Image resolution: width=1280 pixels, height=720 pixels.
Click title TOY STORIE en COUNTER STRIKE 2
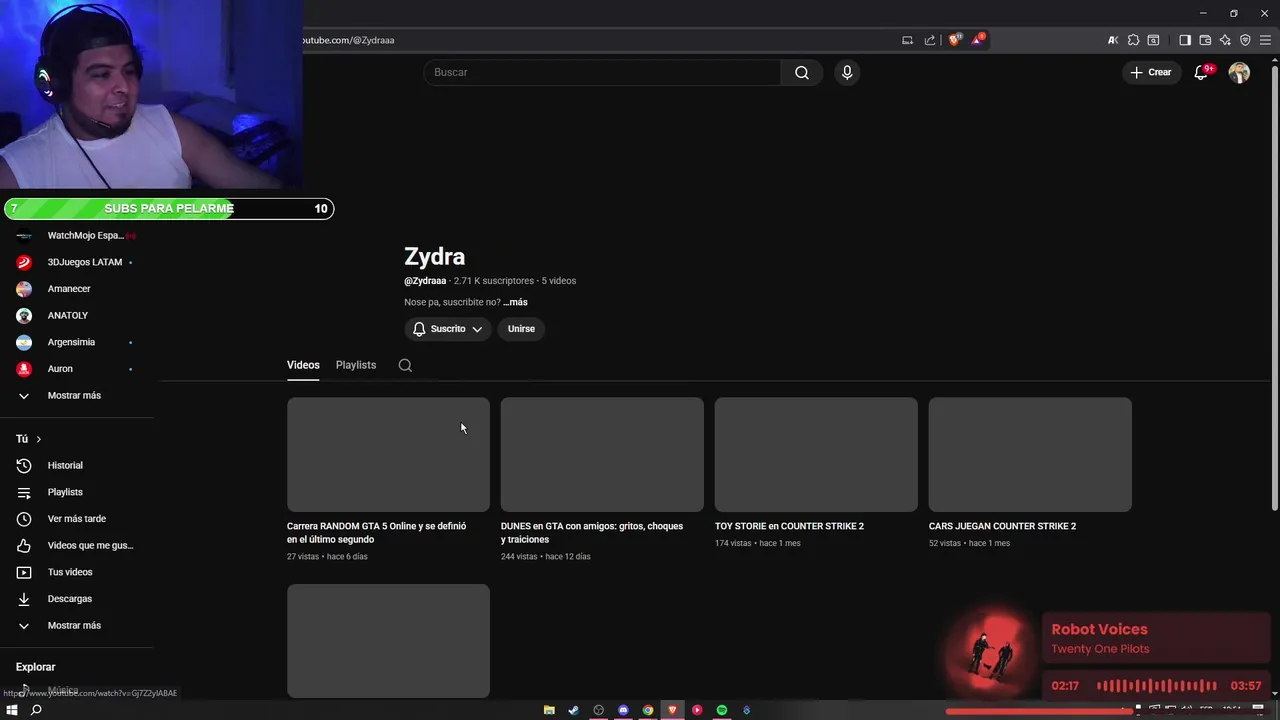coord(789,526)
